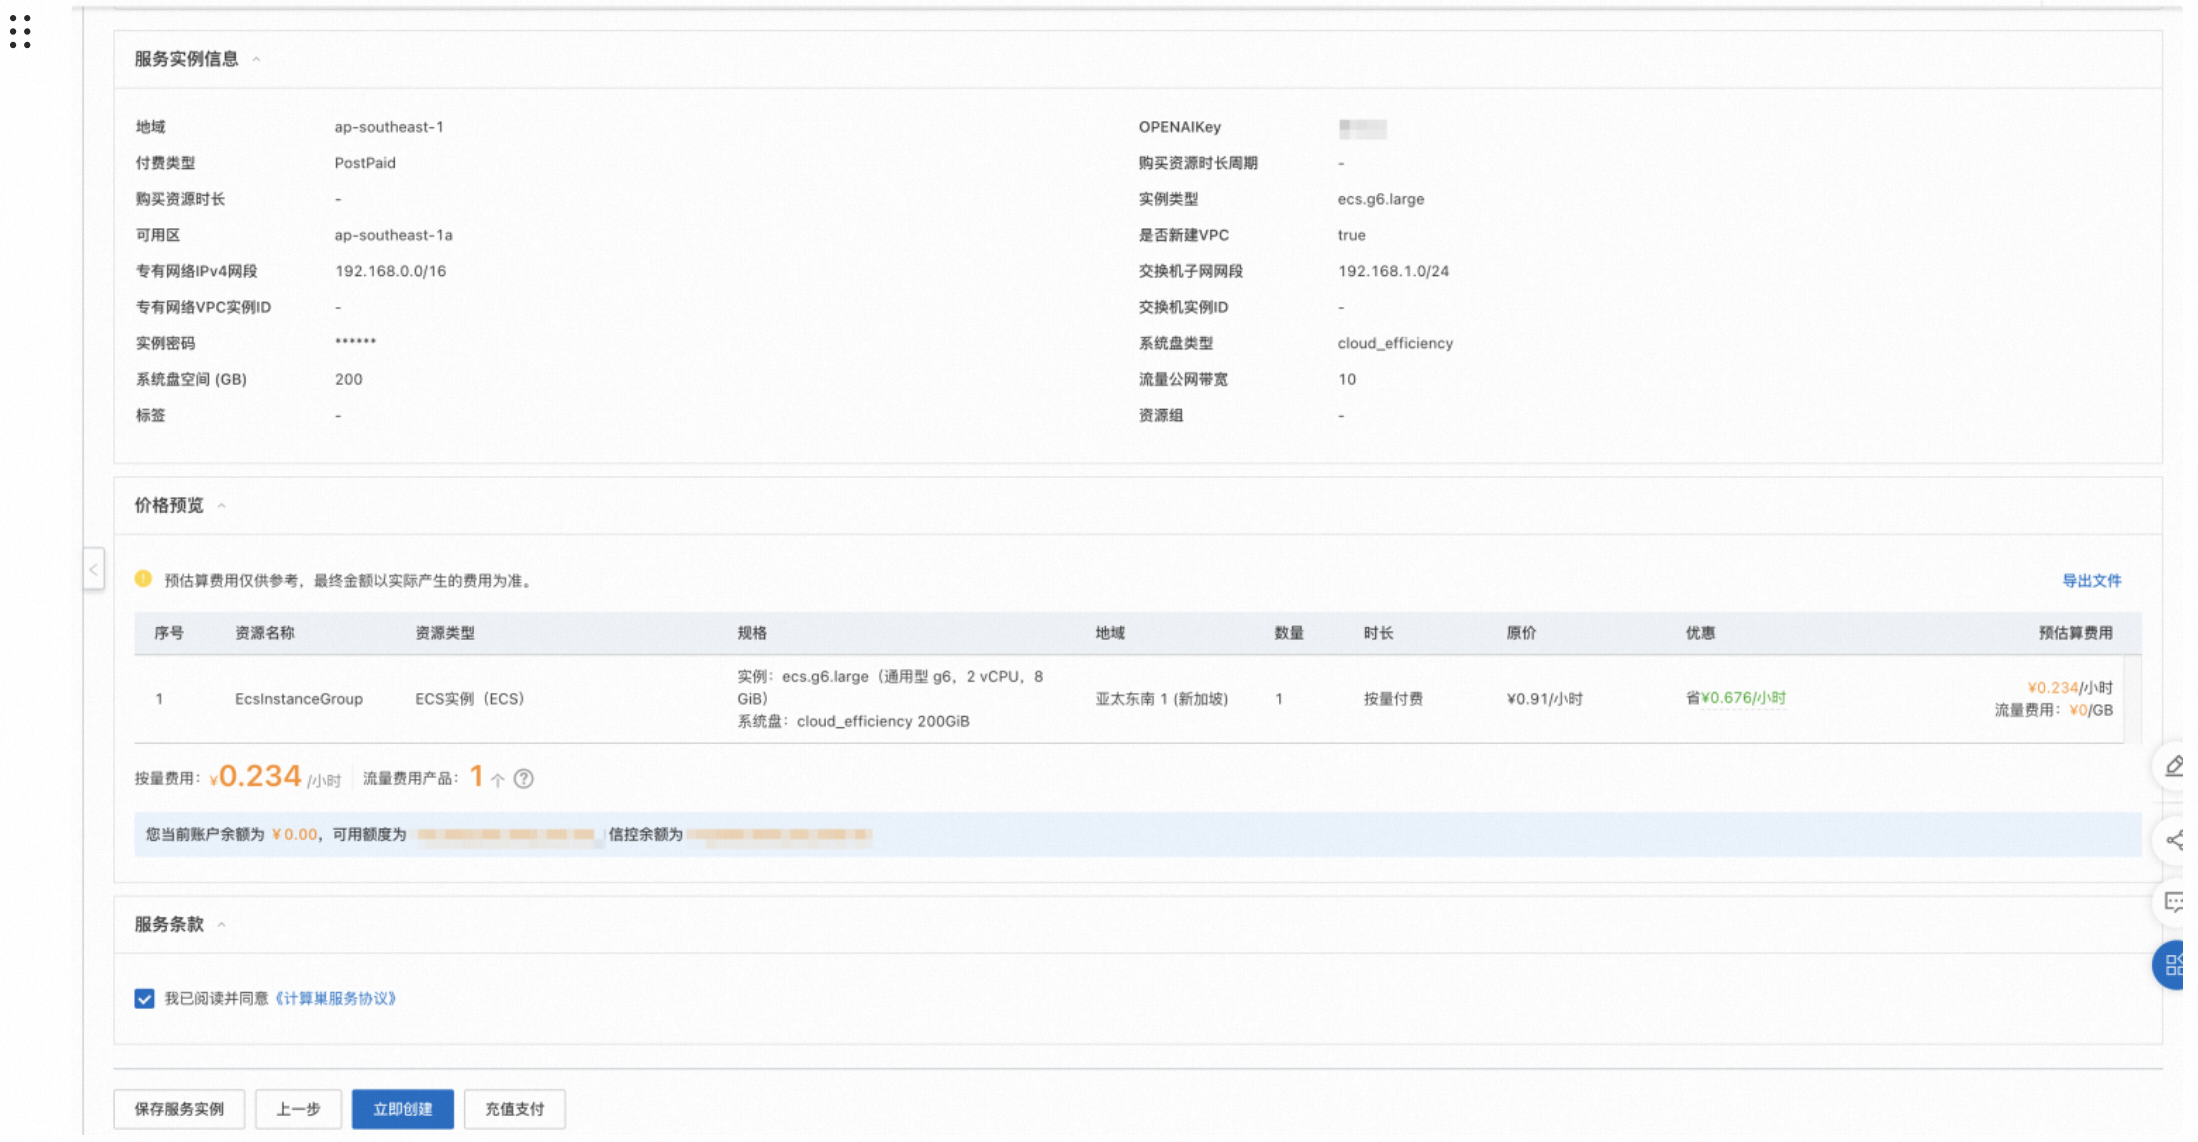Collapse the left sidebar arrow handle
2198x1142 pixels.
pos(93,569)
